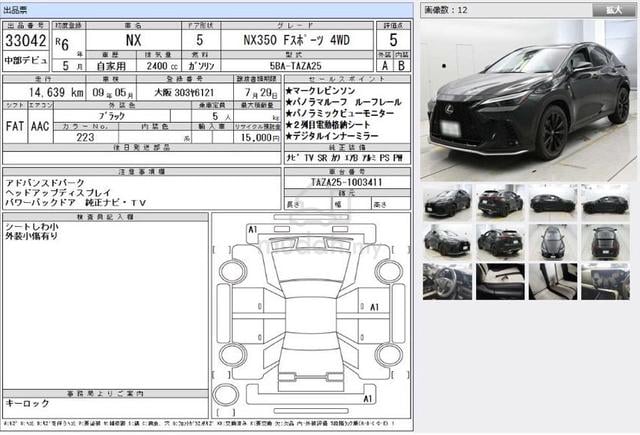This screenshot has width=640, height=435.
Task: Select the dashboard interior thumbnail
Action: tap(606, 282)
